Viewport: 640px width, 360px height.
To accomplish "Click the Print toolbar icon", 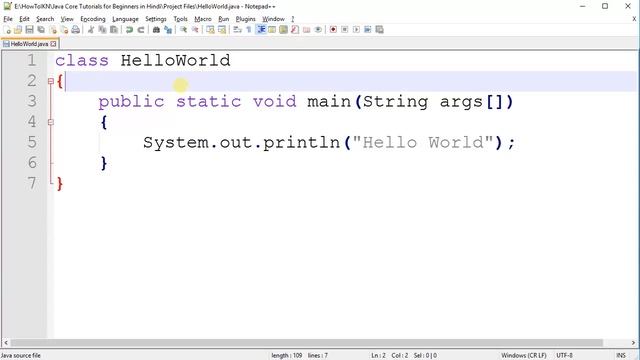I will 76,30.
